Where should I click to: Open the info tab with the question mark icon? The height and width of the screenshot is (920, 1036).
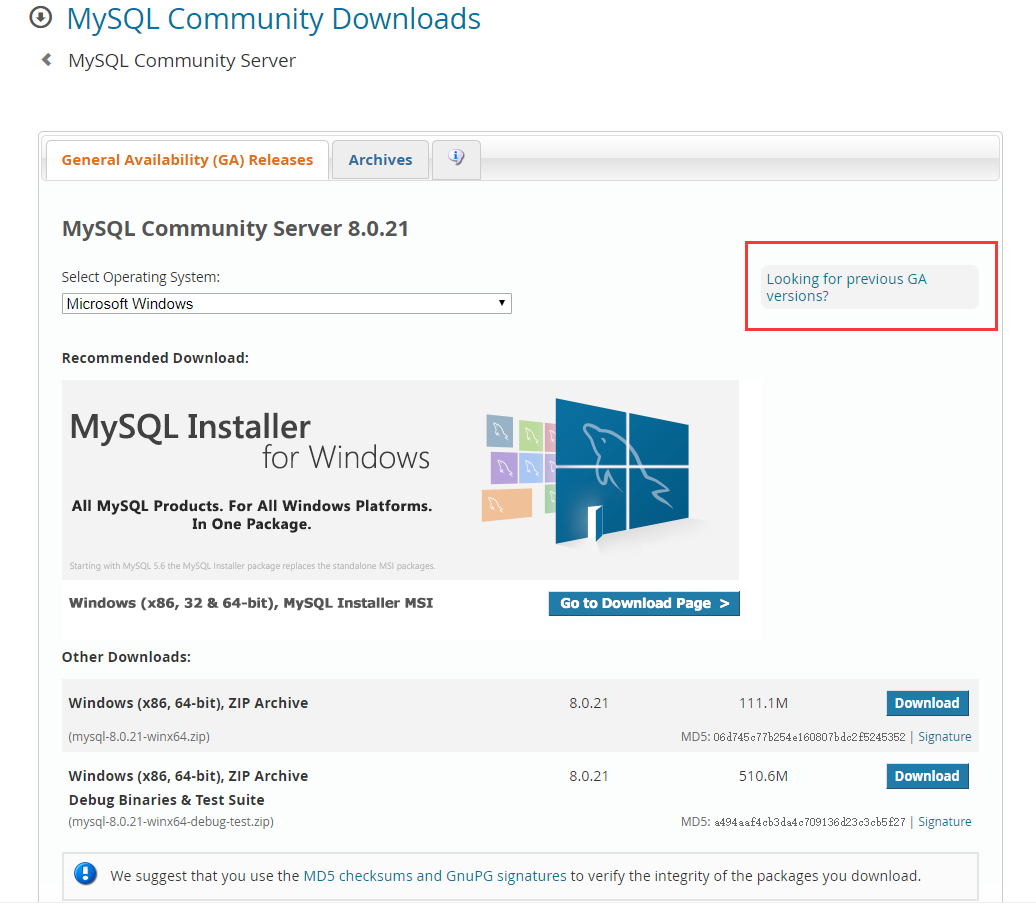(456, 160)
